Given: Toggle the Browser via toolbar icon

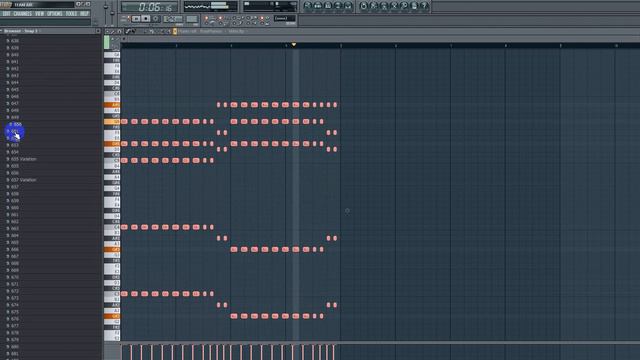Looking at the screenshot, I should coord(338,6).
